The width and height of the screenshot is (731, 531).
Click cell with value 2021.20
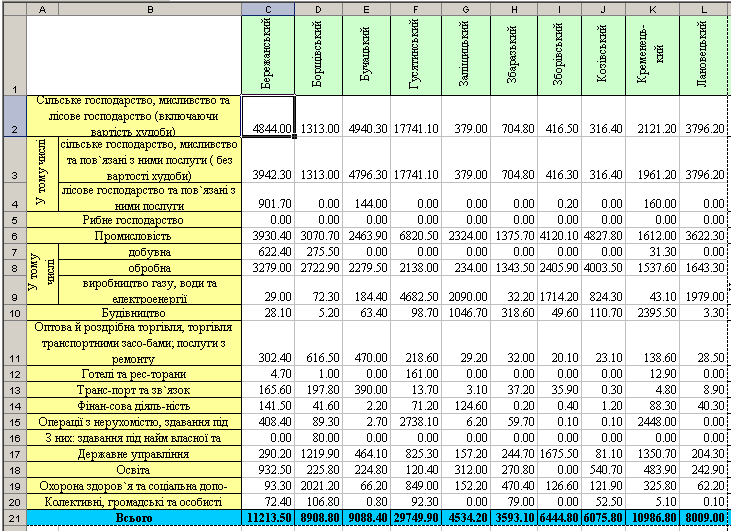[318, 486]
